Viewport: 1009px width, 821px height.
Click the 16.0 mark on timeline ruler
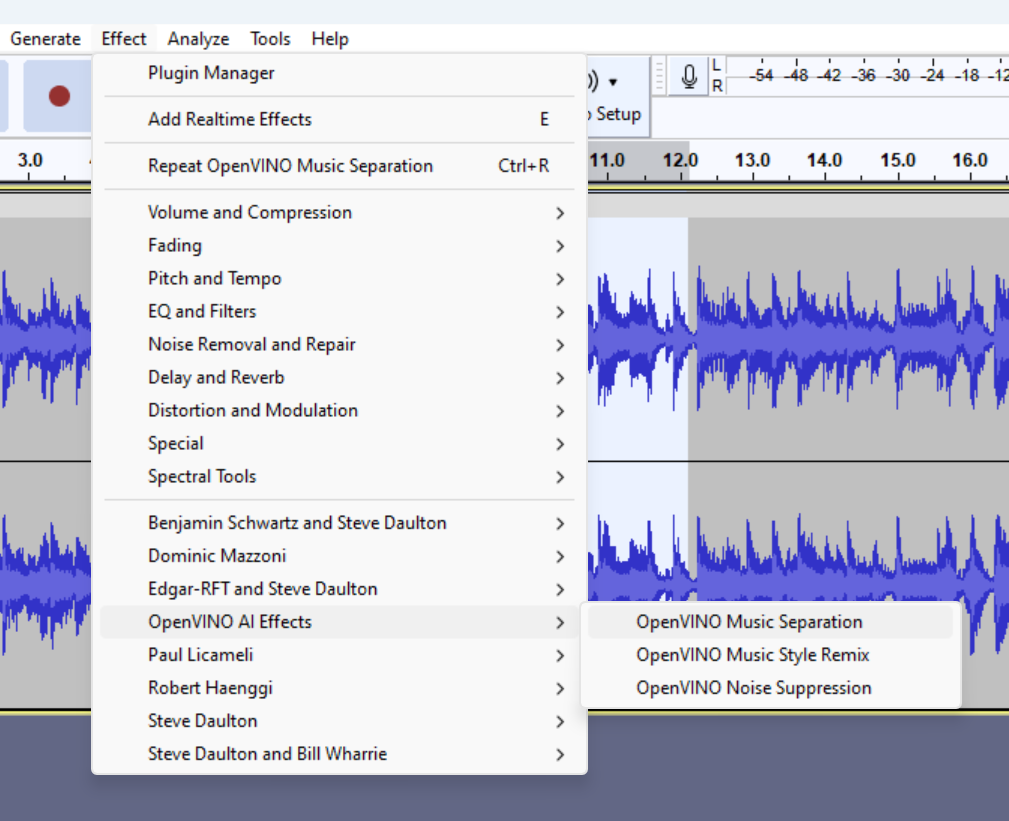[970, 160]
